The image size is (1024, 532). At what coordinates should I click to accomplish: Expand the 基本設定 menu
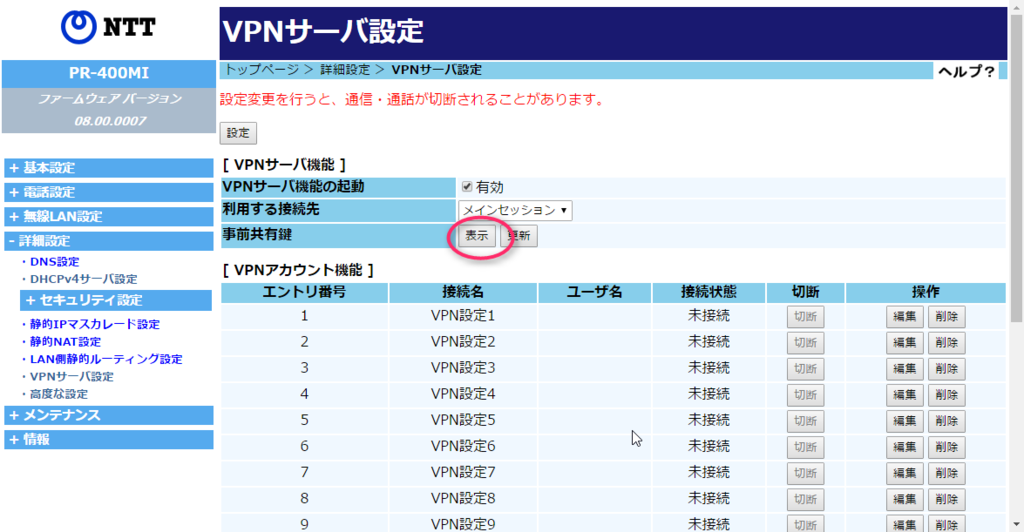tap(108, 168)
